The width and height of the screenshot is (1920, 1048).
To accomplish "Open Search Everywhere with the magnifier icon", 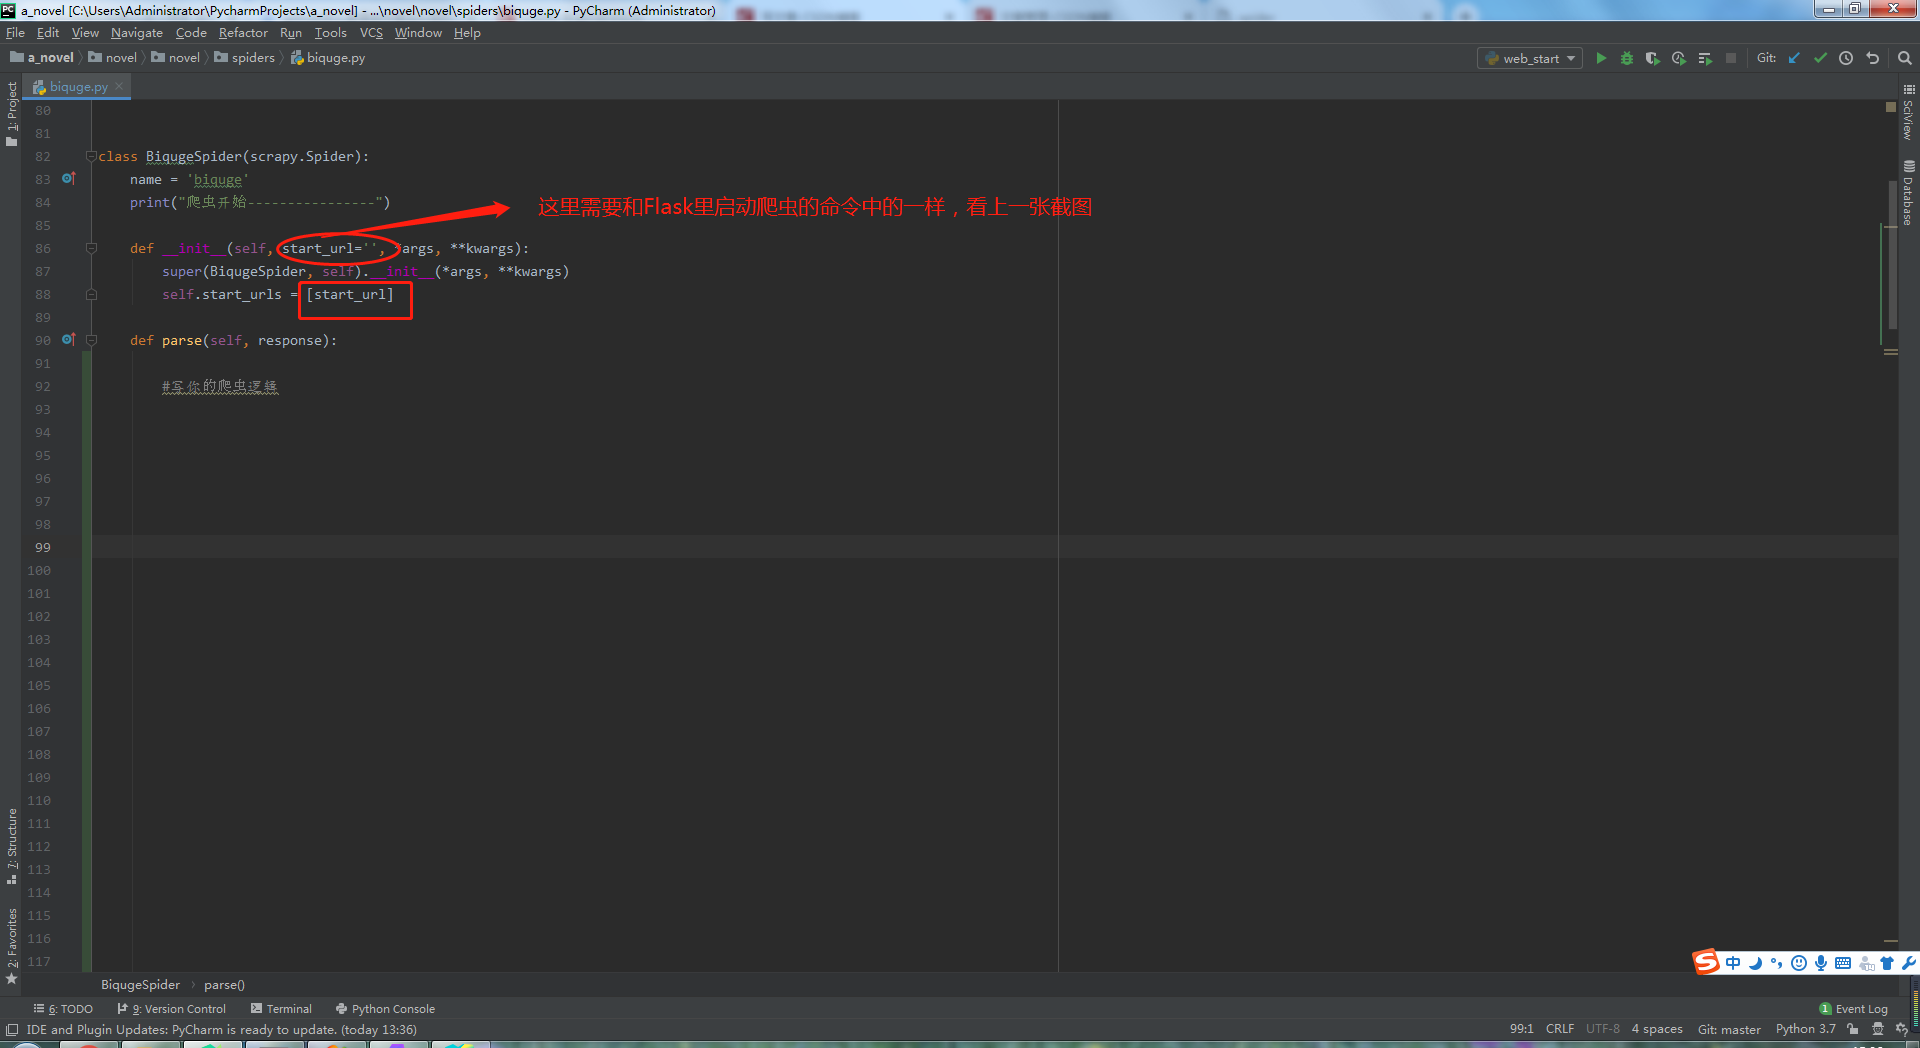I will click(1903, 58).
